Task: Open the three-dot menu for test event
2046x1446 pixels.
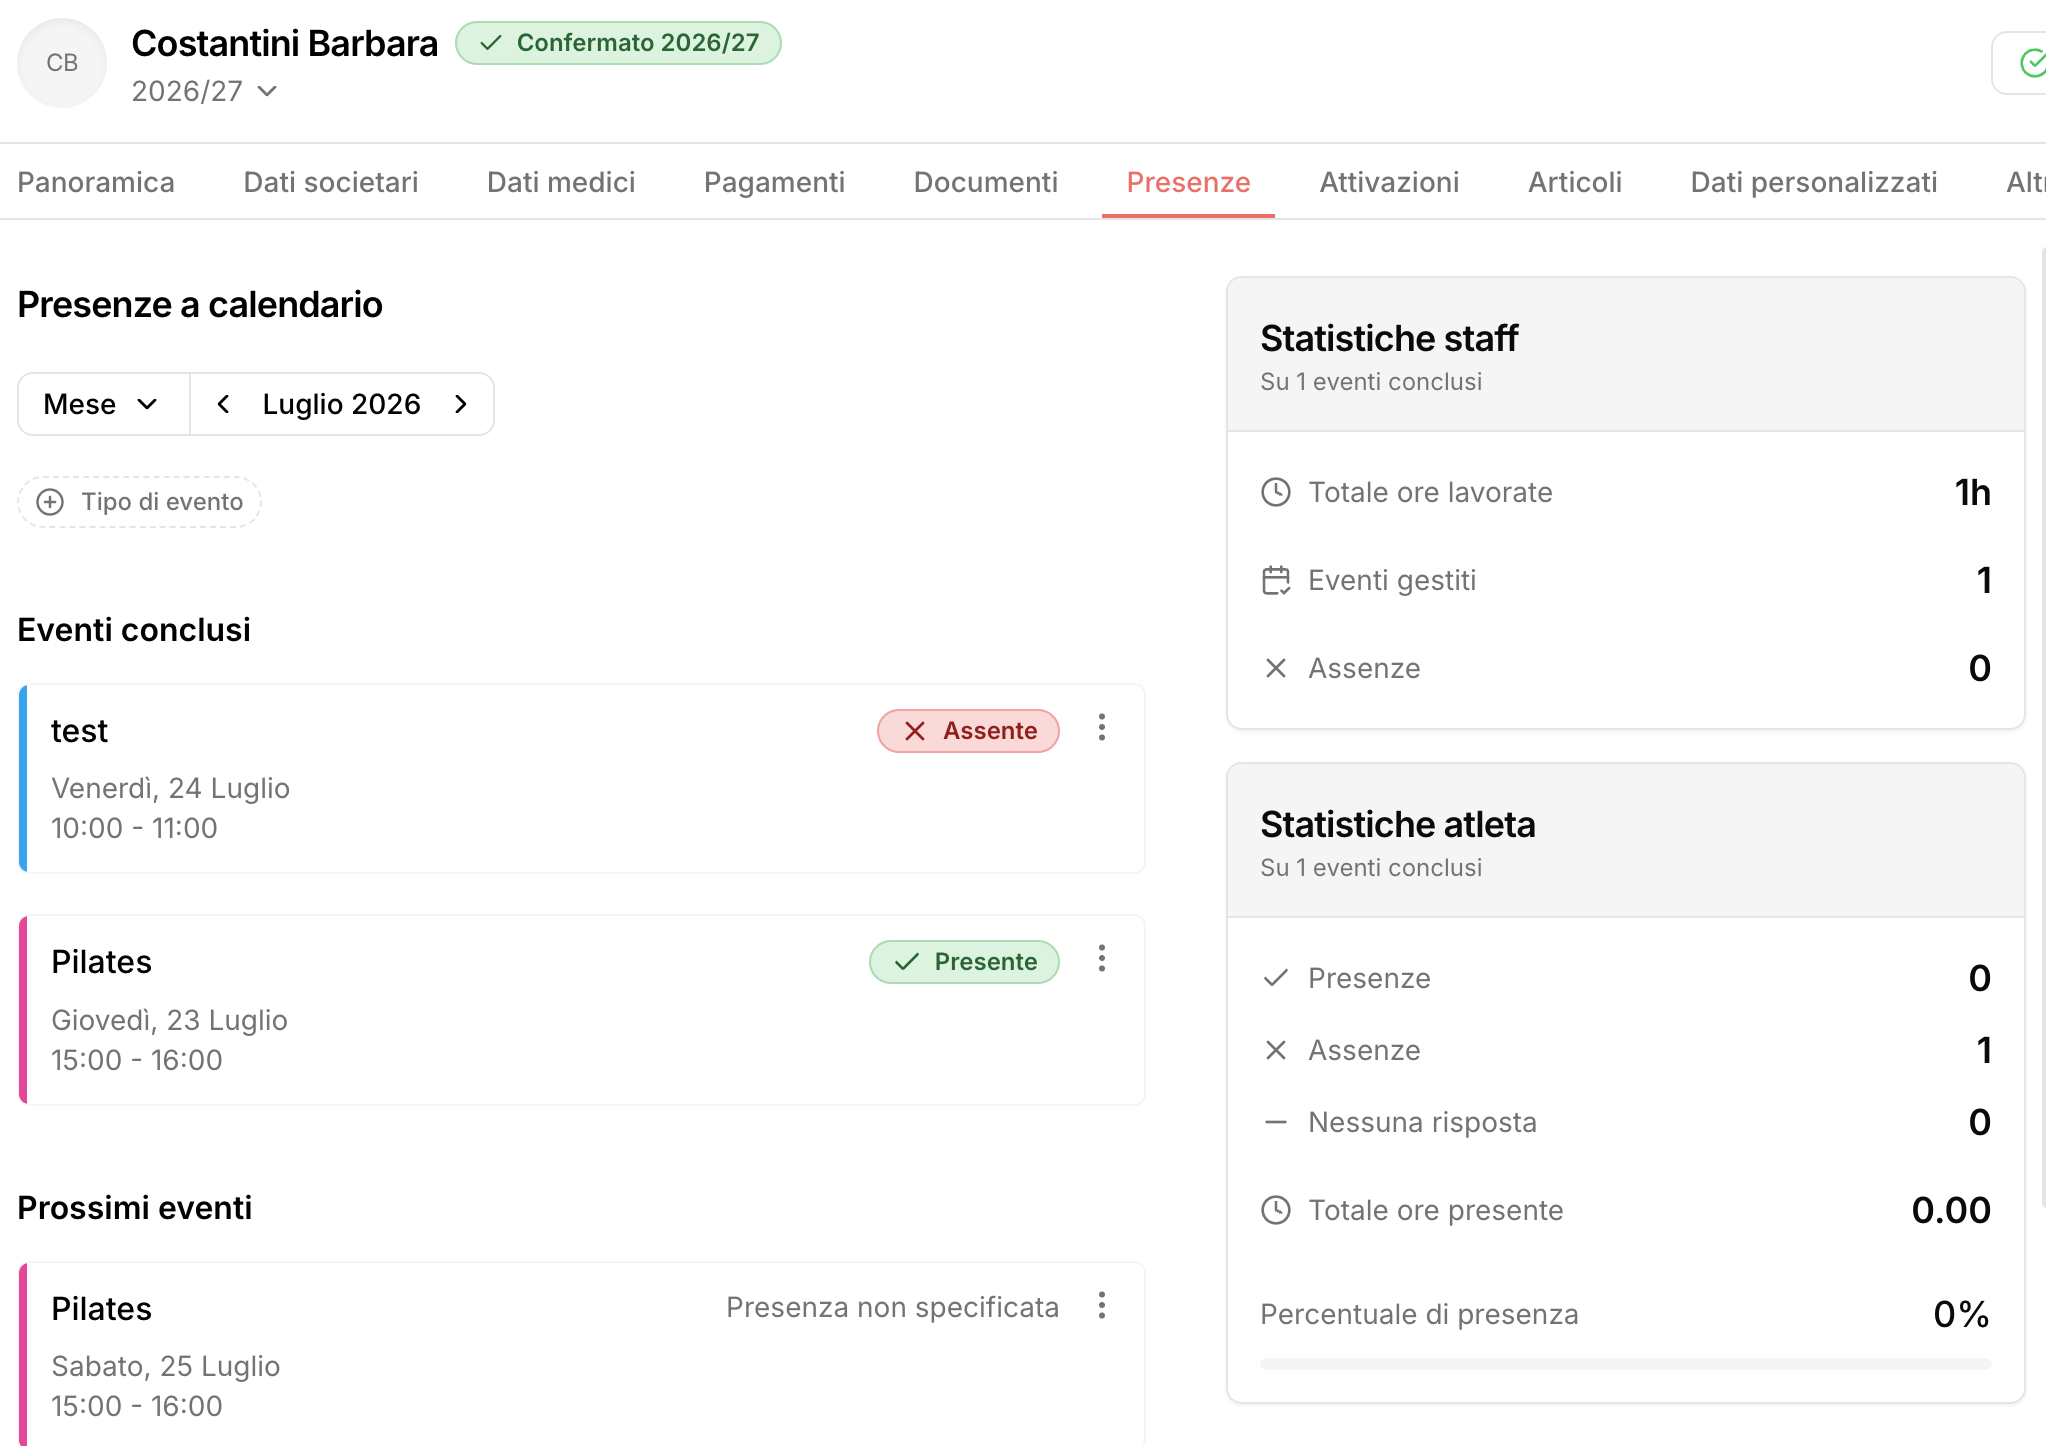Action: 1101,728
